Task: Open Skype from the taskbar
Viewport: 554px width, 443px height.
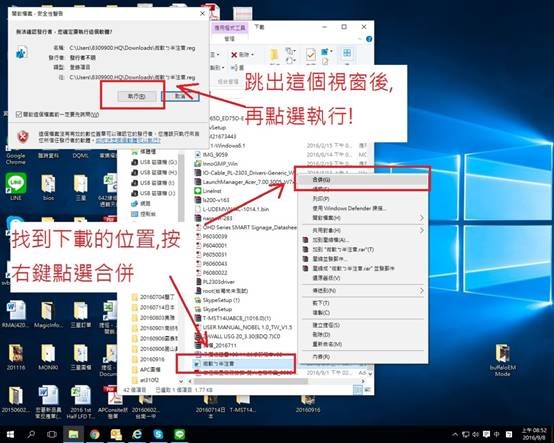Action: pos(158,434)
